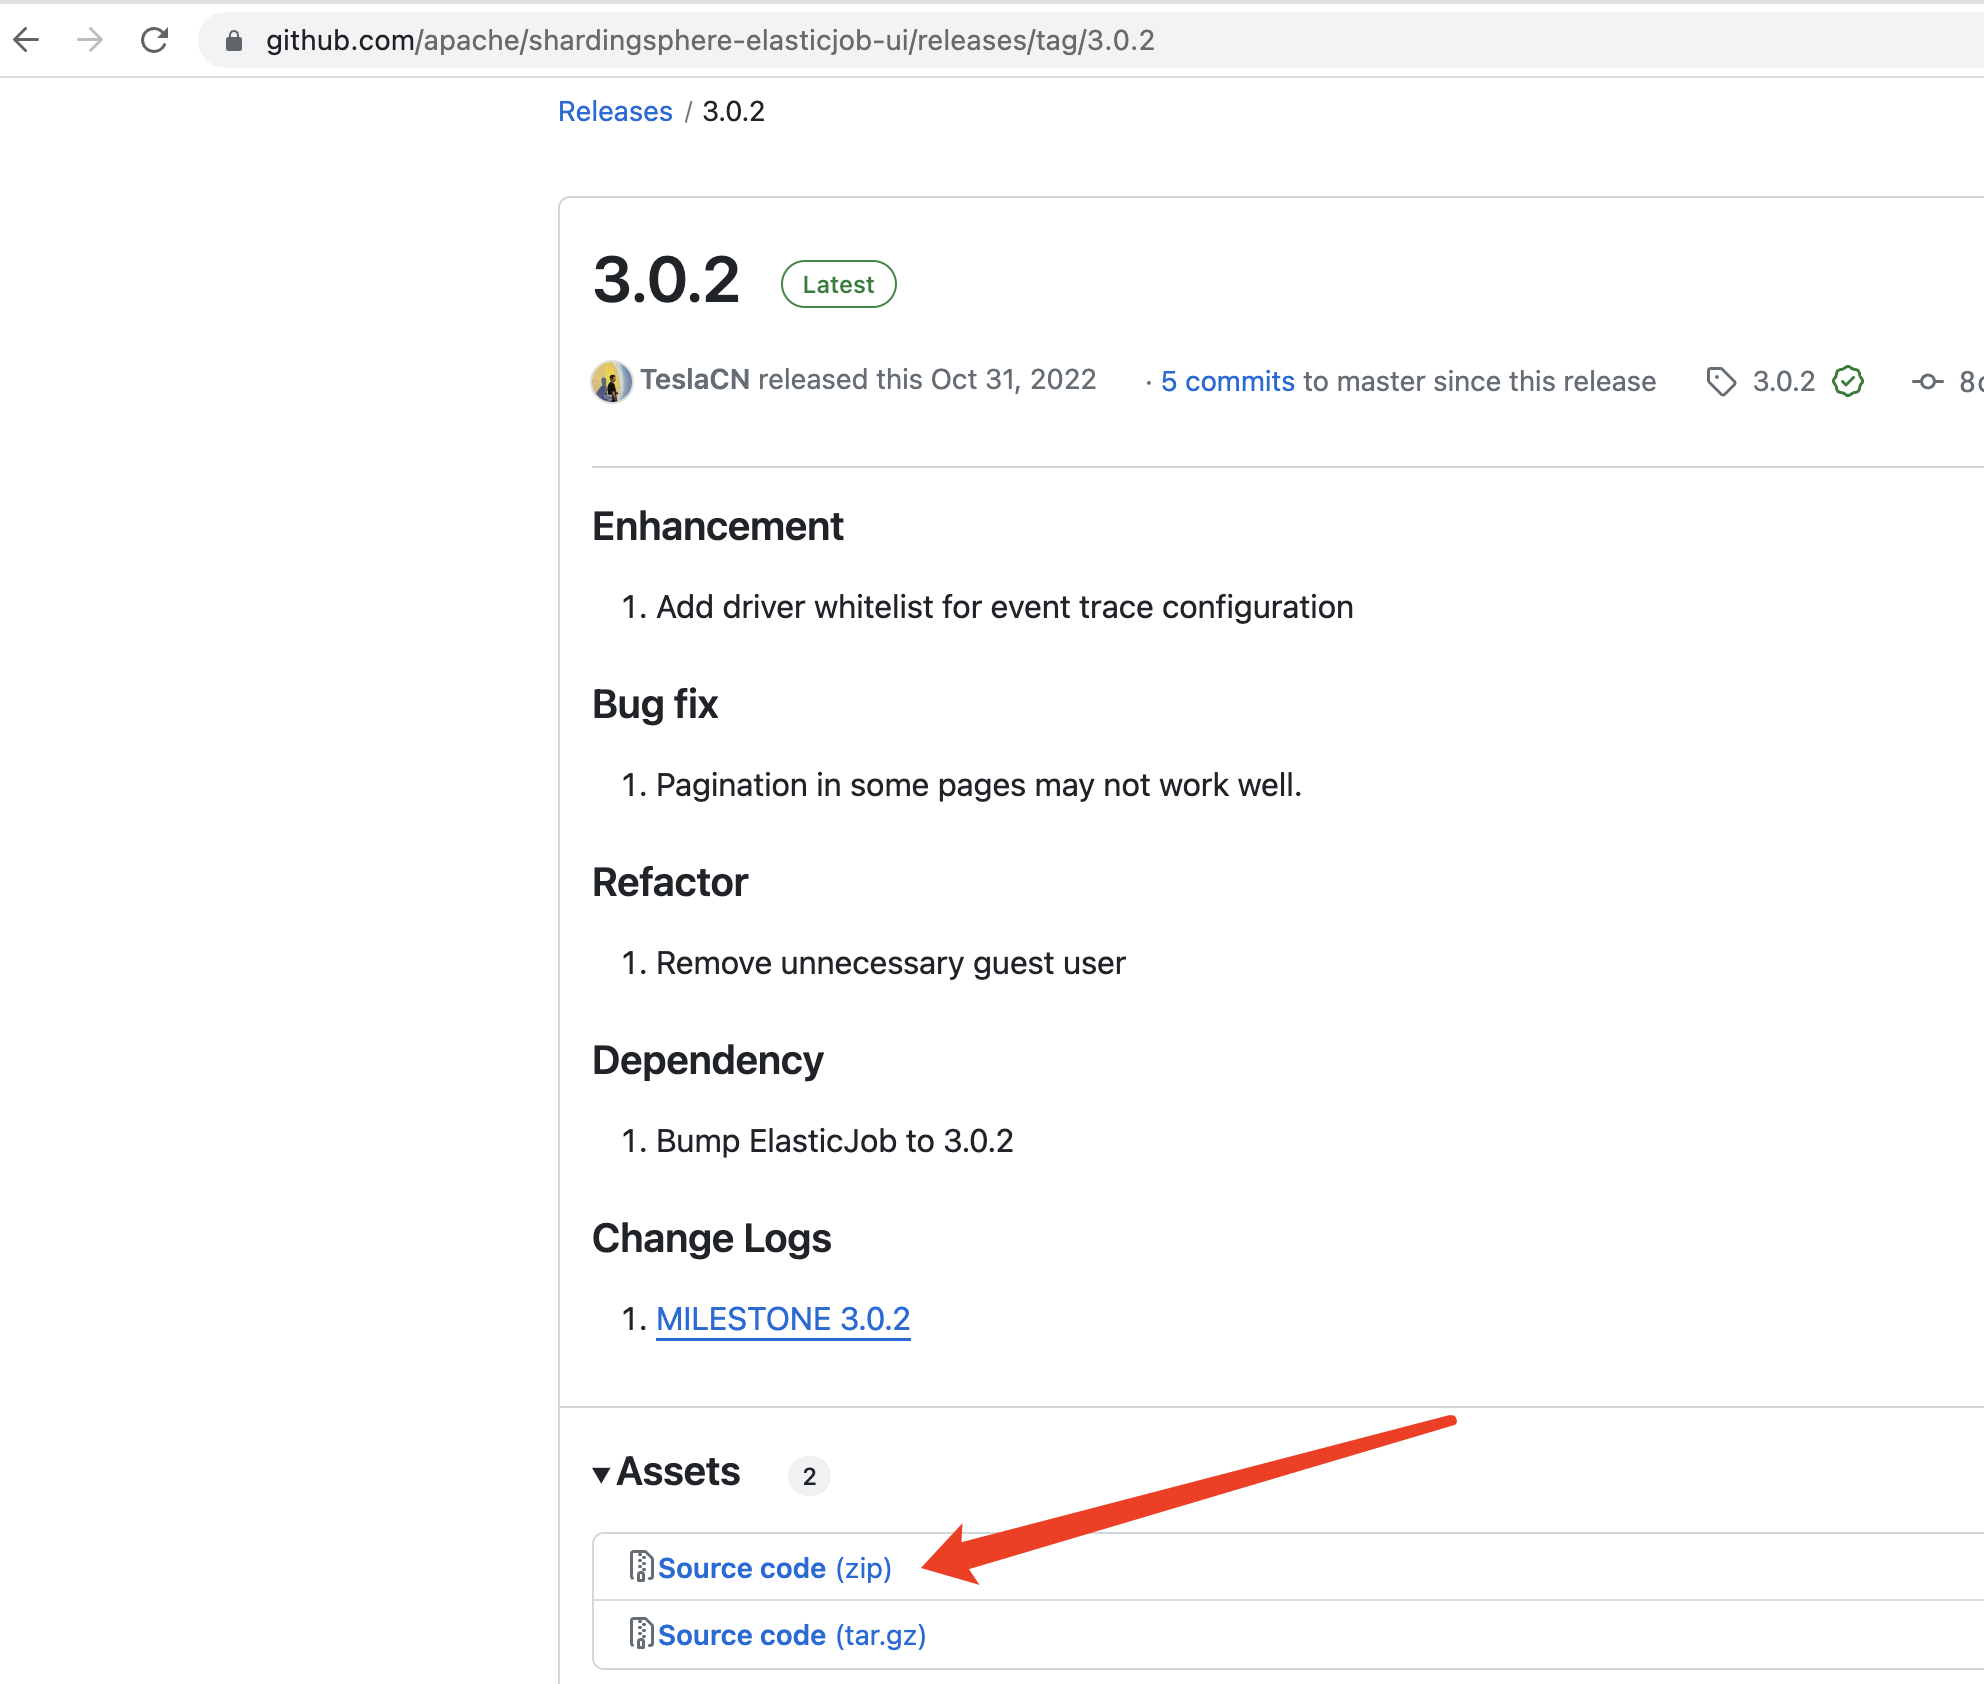Image resolution: width=1984 pixels, height=1684 pixels.
Task: Reload the page with the refresh icon
Action: coord(154,40)
